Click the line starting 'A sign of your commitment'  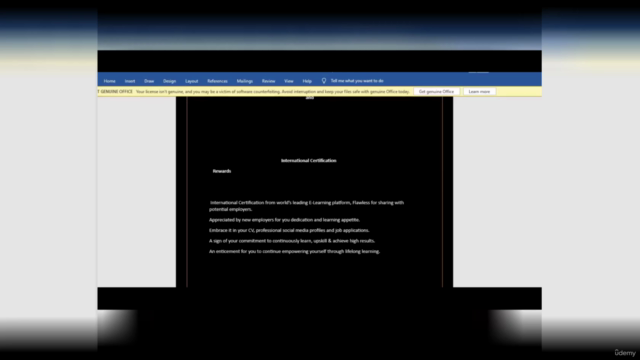[x=292, y=241]
